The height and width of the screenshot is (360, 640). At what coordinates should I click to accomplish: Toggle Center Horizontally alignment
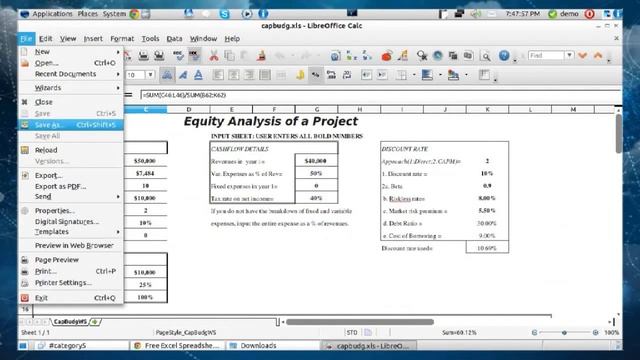[233, 75]
